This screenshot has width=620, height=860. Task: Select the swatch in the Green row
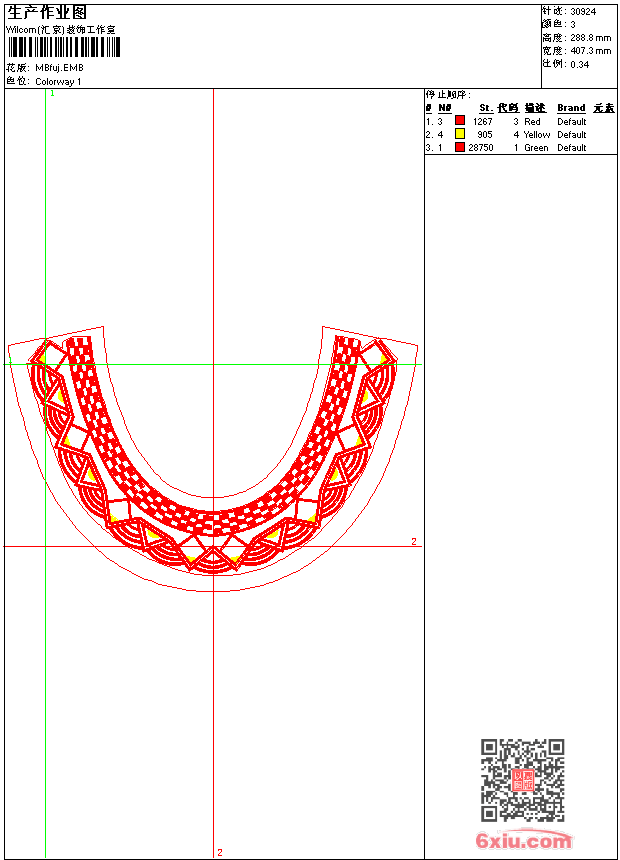(459, 147)
